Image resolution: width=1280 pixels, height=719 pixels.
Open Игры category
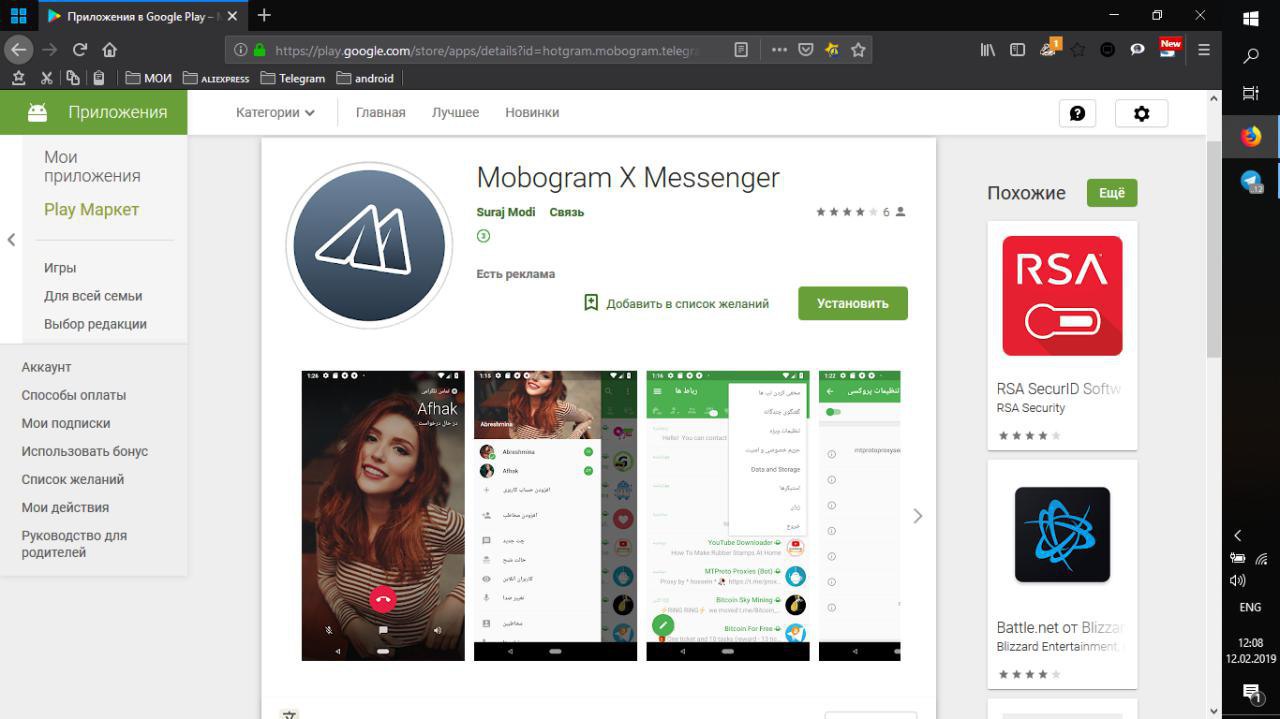[x=60, y=268]
